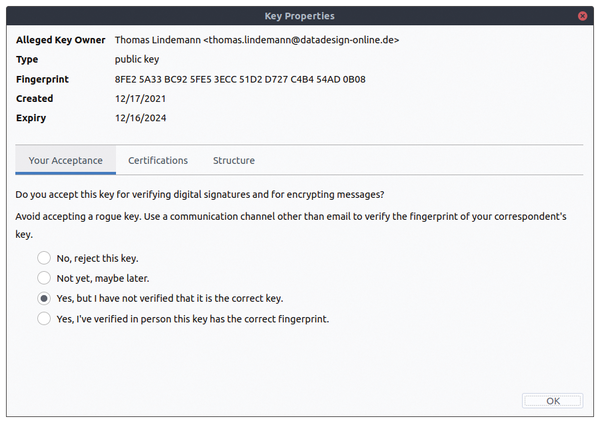
Task: Switch to the Certifications tab
Action: click(x=158, y=160)
